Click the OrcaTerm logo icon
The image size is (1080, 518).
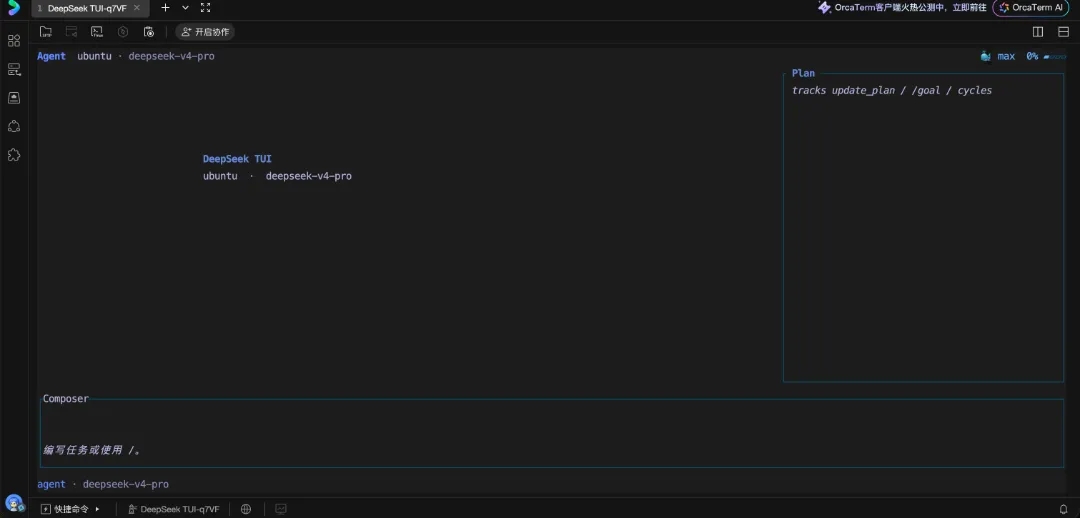click(x=14, y=8)
